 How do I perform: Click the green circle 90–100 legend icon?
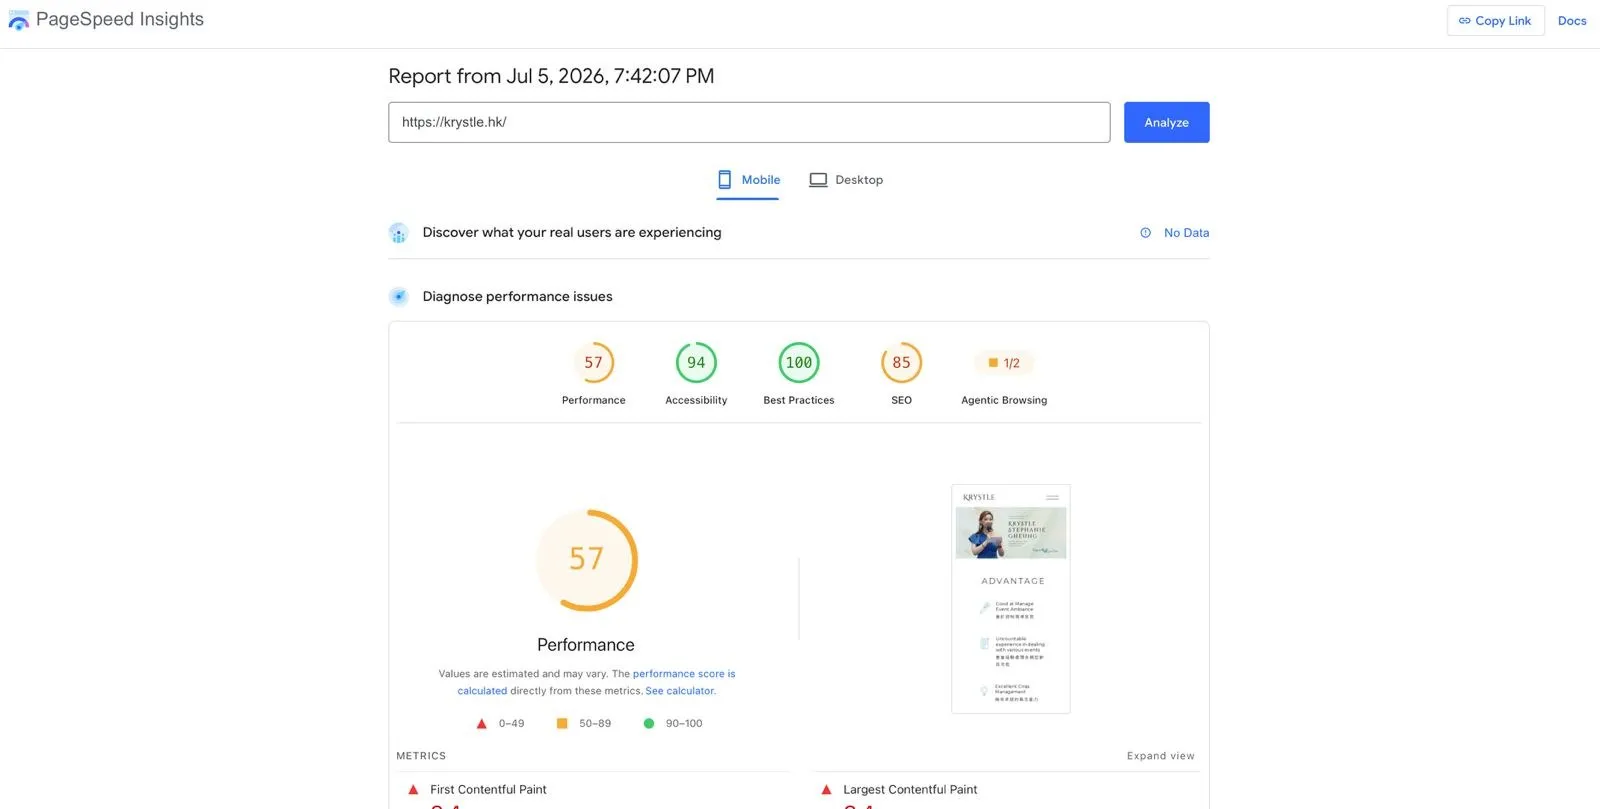point(648,723)
